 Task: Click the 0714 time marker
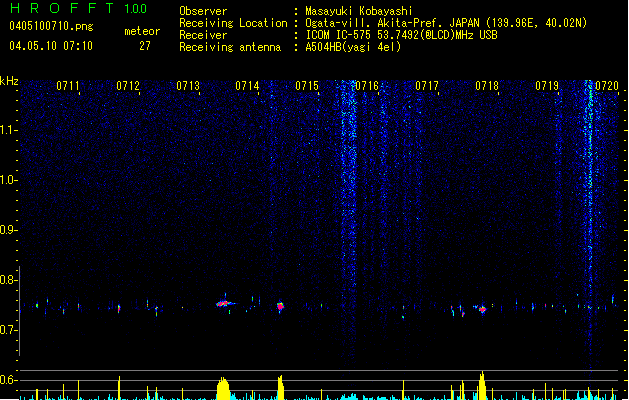point(247,86)
